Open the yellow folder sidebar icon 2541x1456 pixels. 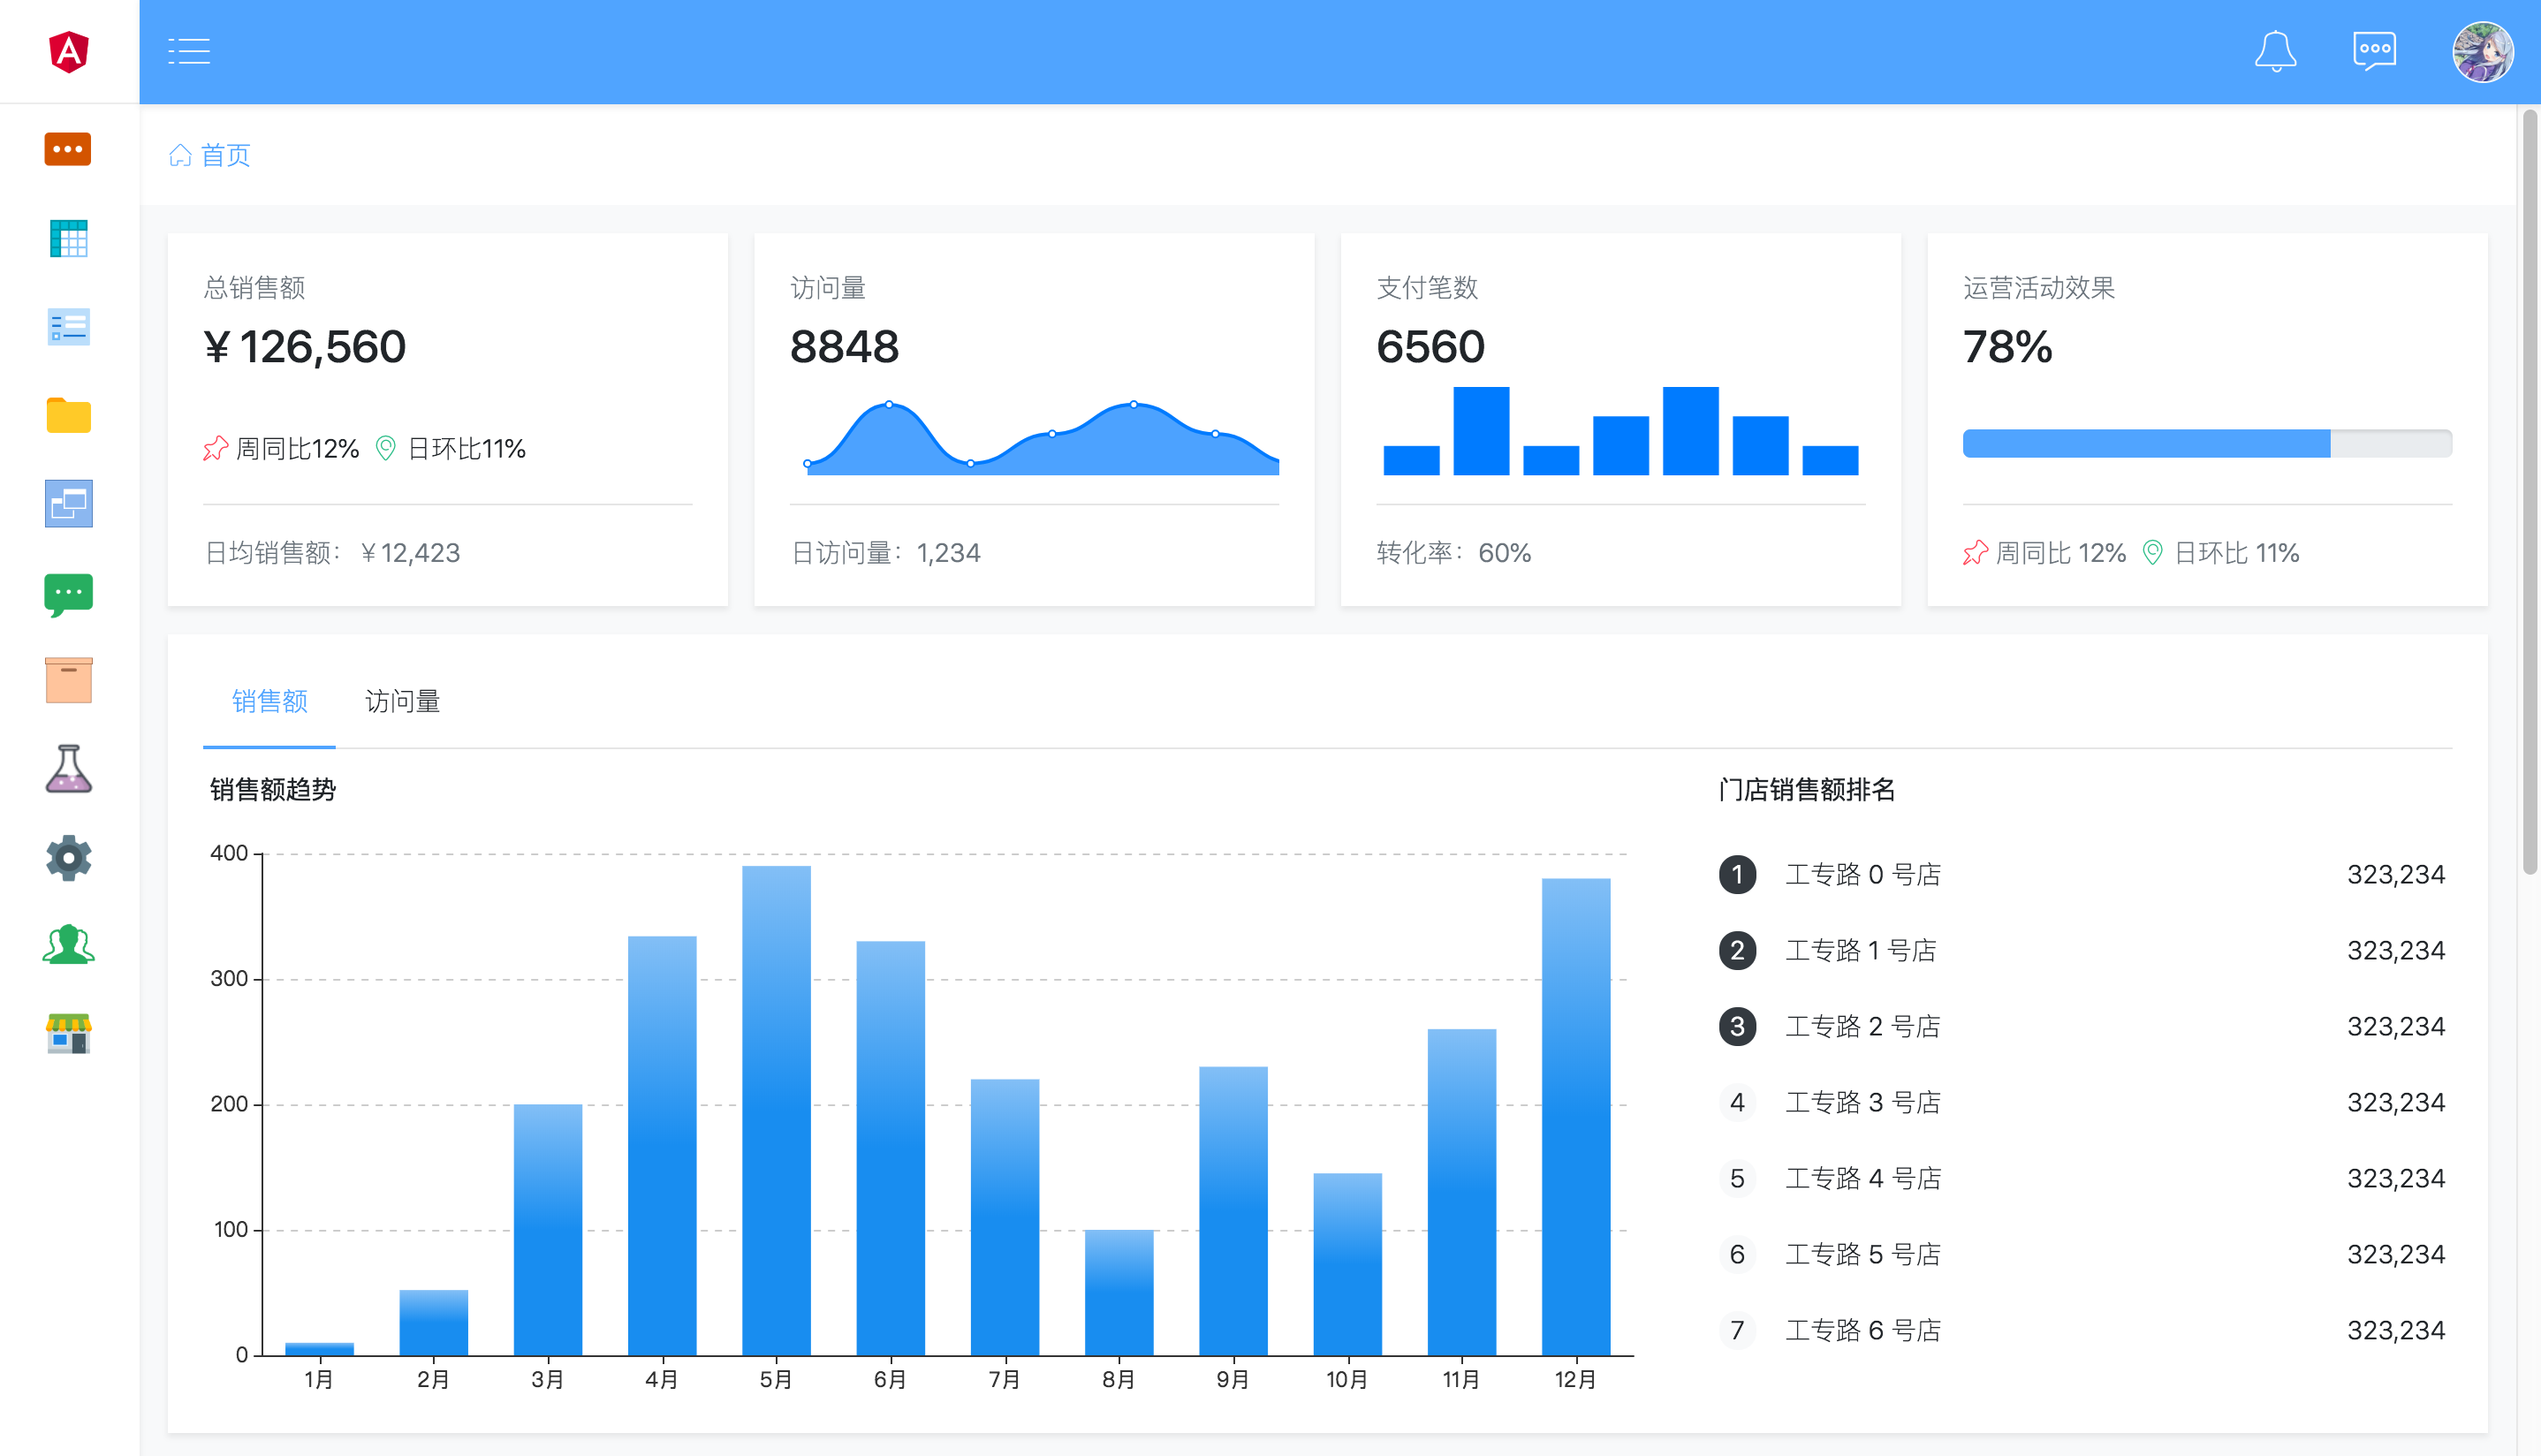(68, 415)
